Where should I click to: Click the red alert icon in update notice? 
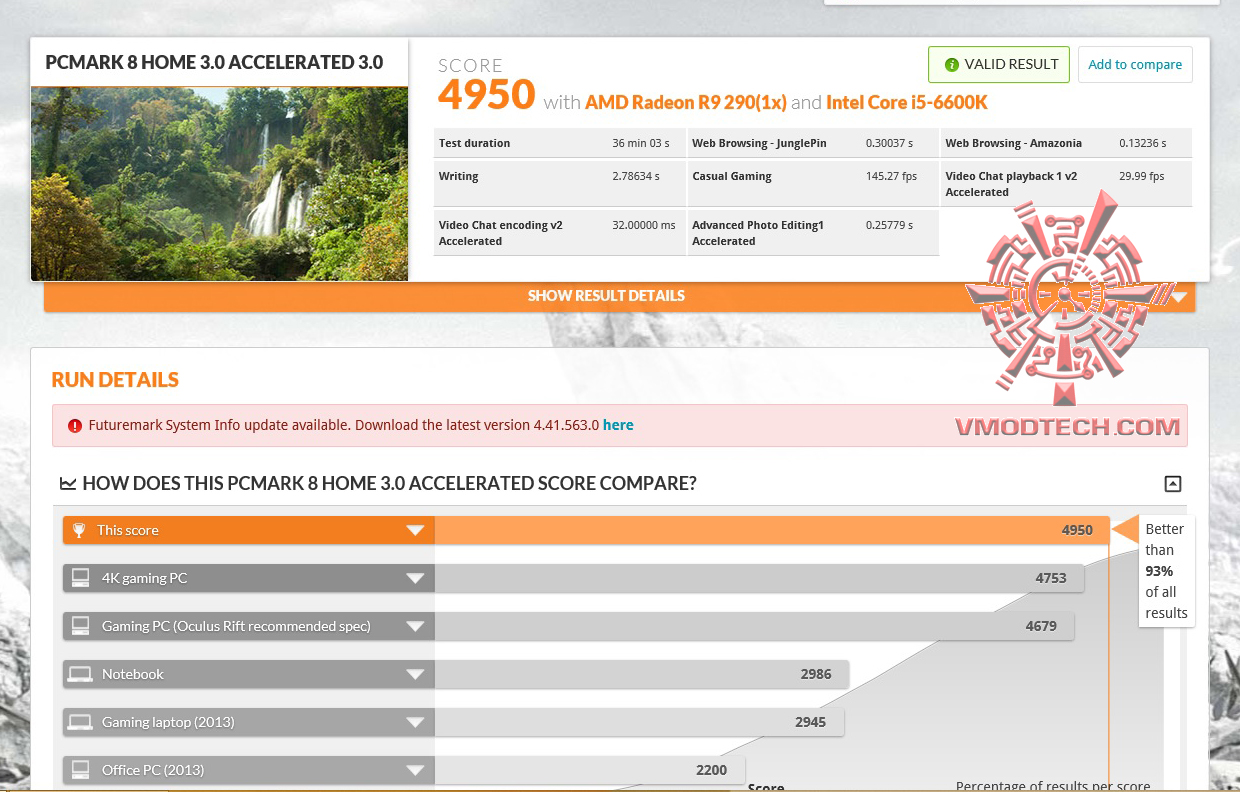pos(74,426)
